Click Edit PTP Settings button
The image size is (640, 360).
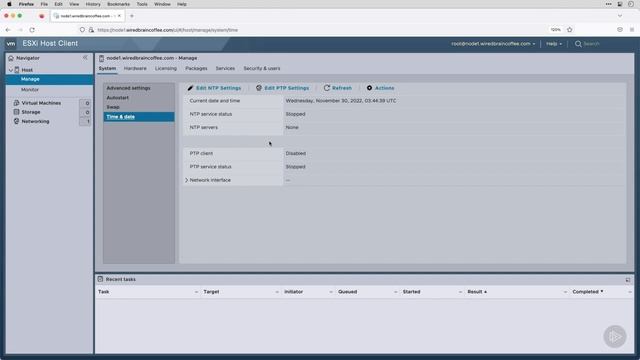tap(282, 88)
